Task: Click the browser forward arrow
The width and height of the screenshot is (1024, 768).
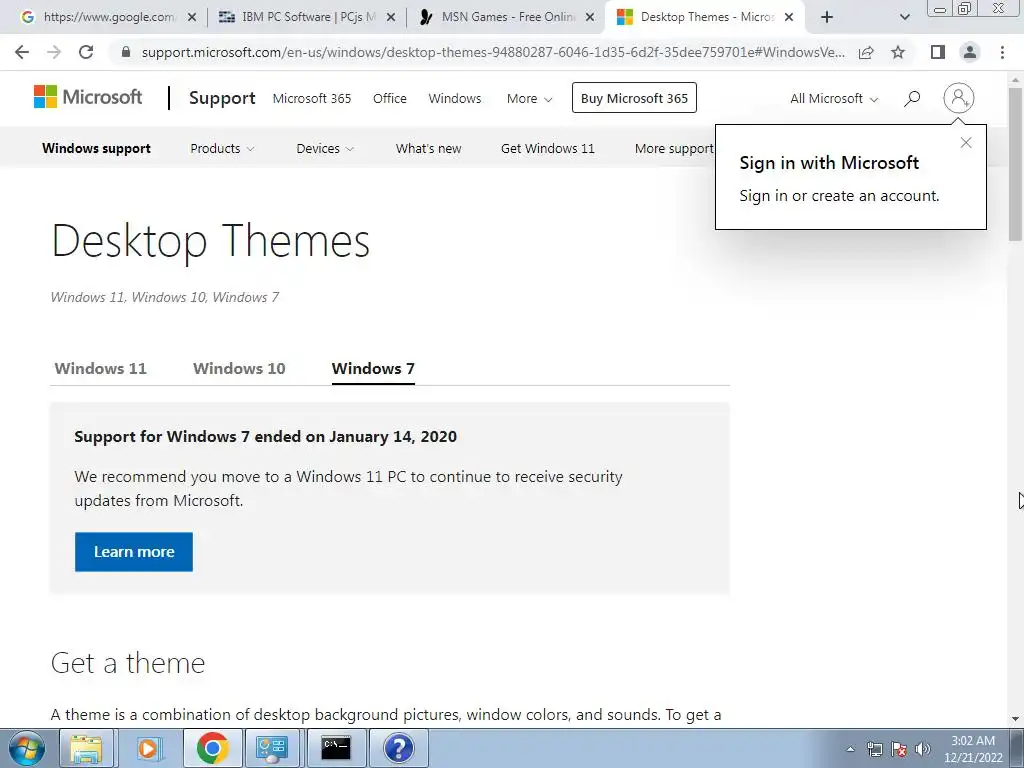Action: tap(54, 52)
